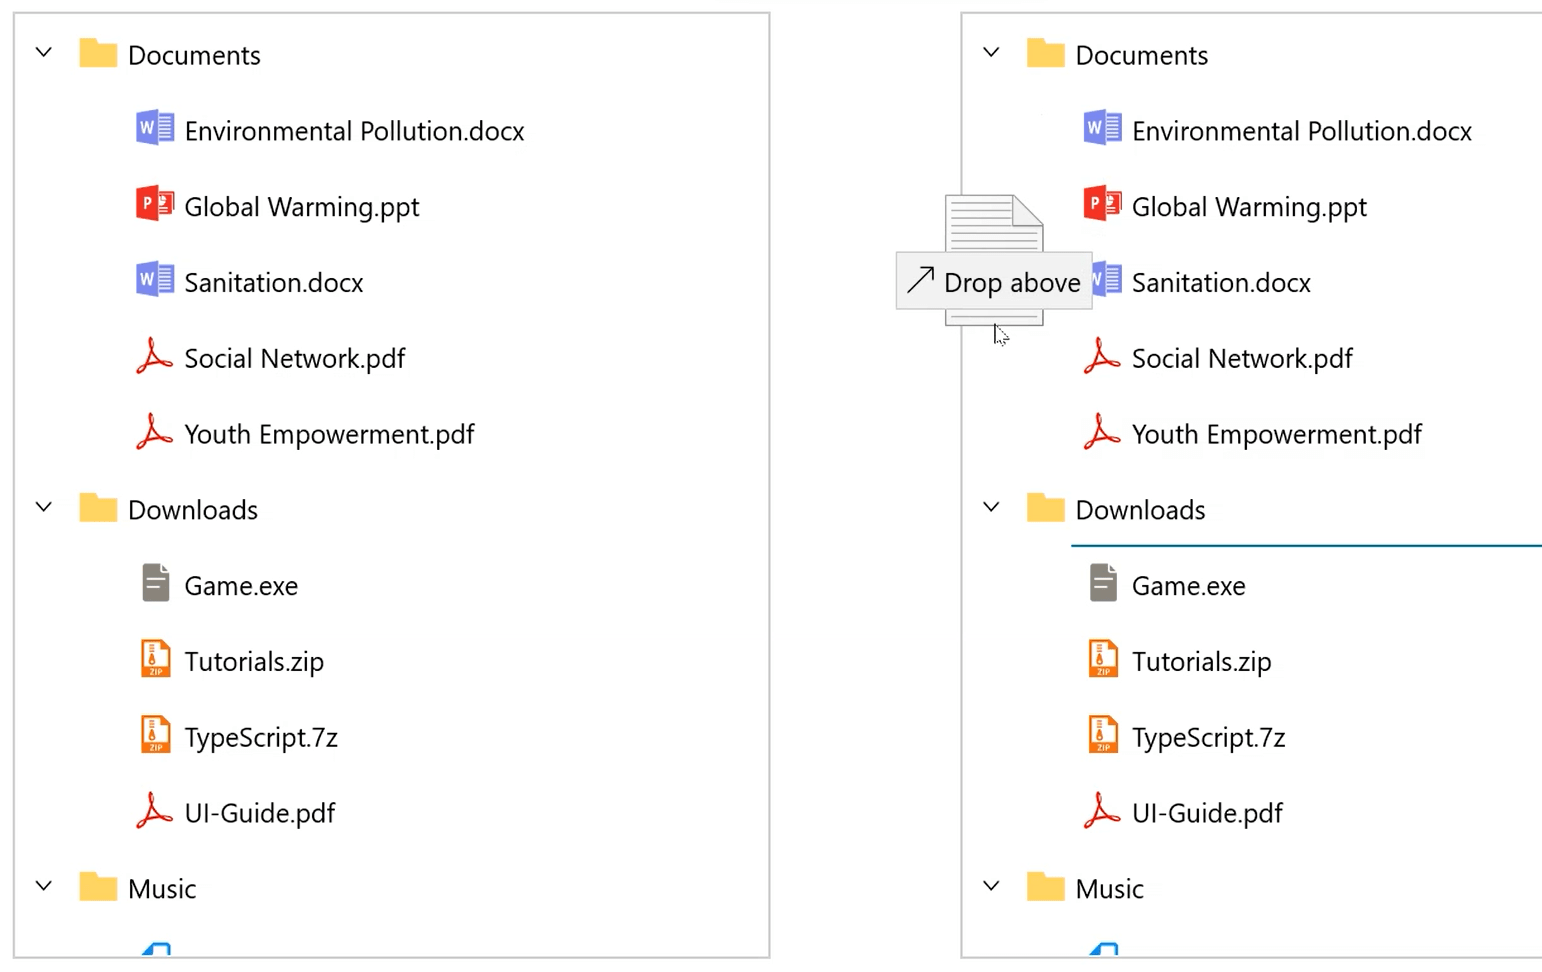This screenshot has height=972, width=1542.
Task: Select the Downloads folder label in right tree
Action: (1140, 510)
